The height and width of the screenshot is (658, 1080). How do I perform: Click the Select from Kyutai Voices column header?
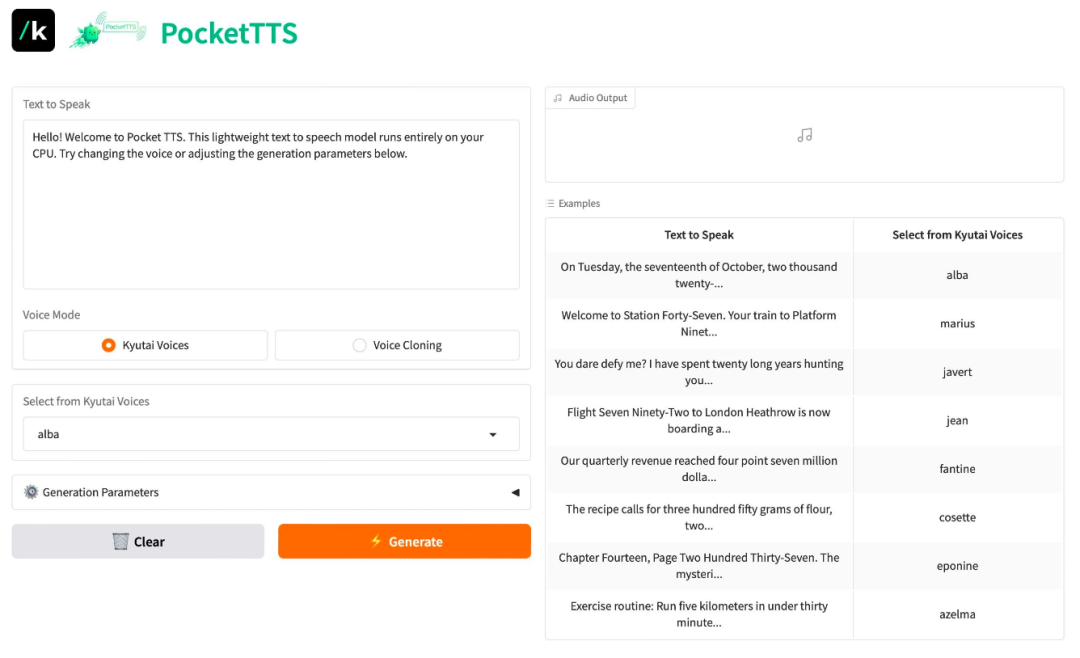[957, 235]
